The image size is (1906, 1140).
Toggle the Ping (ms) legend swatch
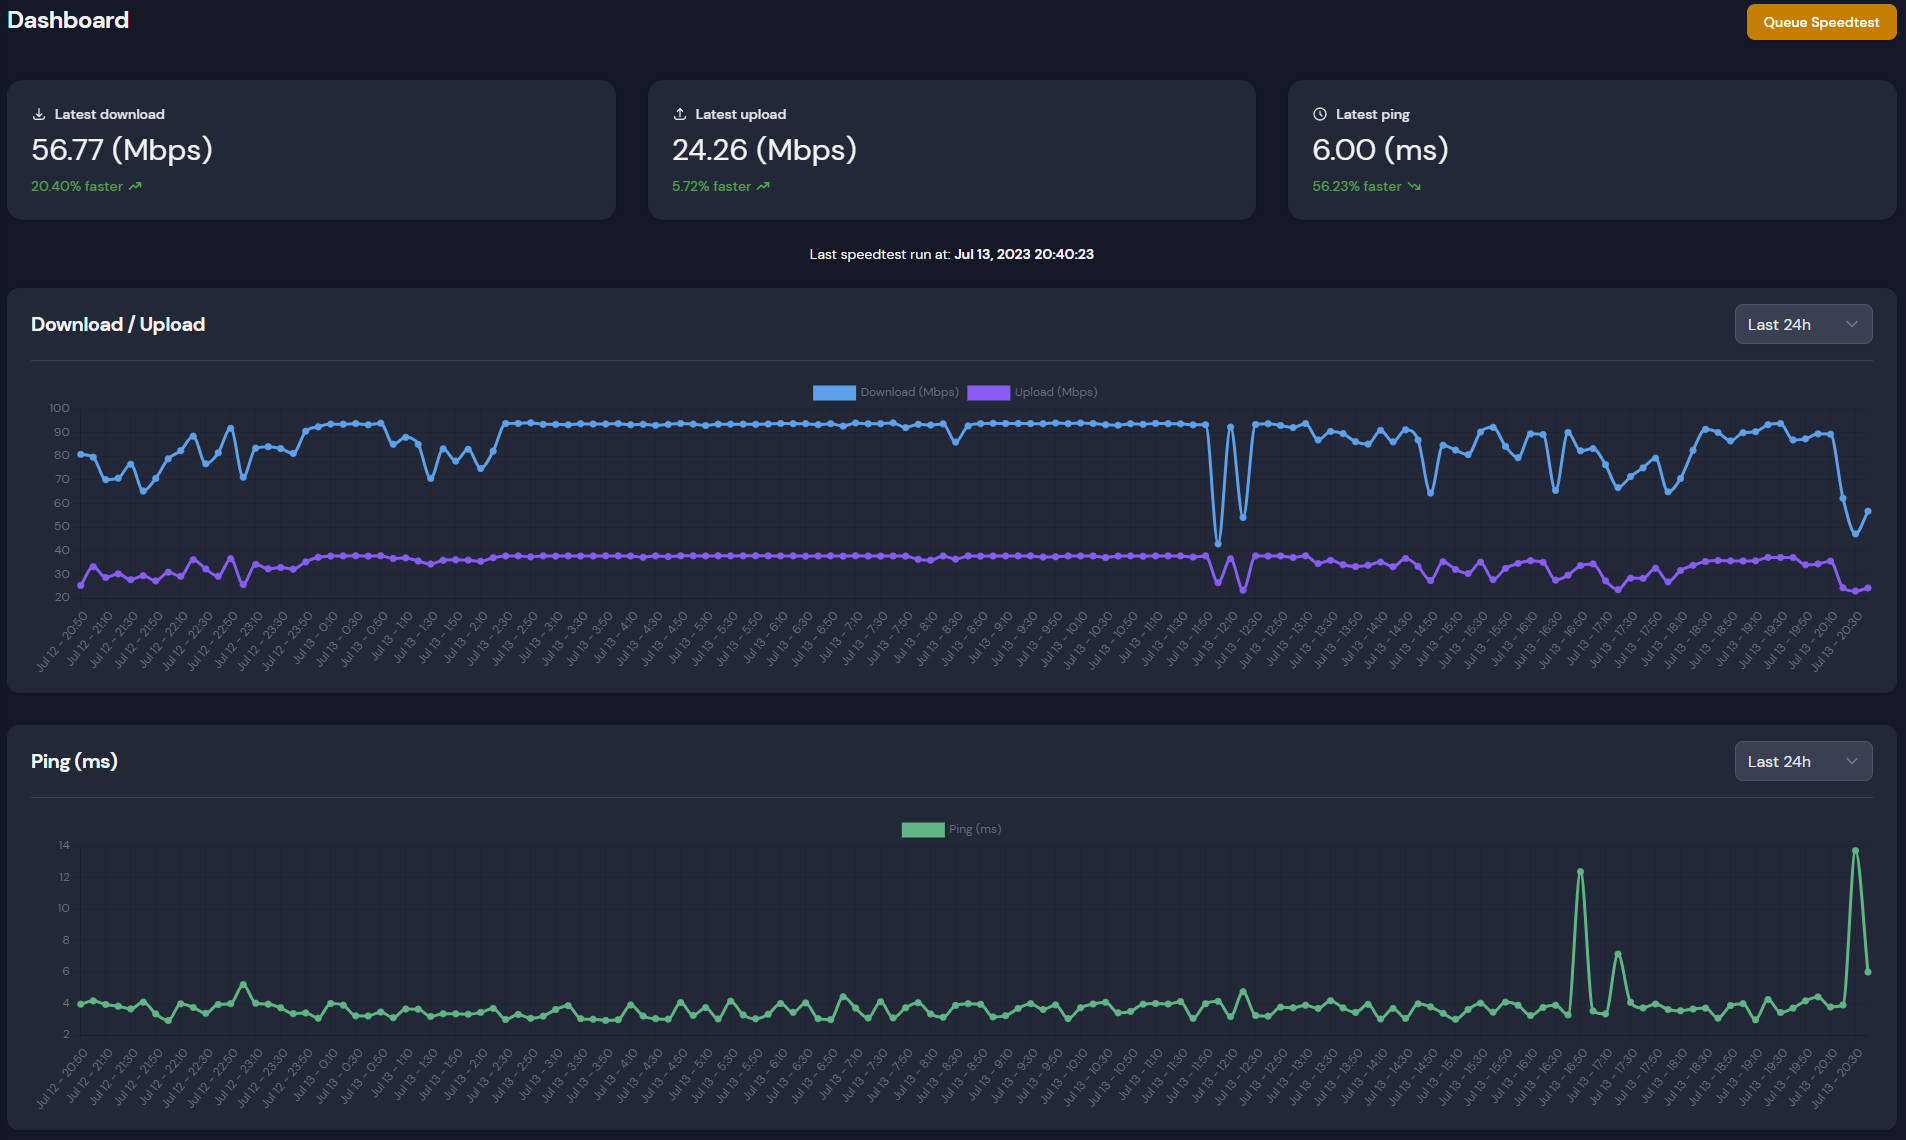[x=923, y=829]
